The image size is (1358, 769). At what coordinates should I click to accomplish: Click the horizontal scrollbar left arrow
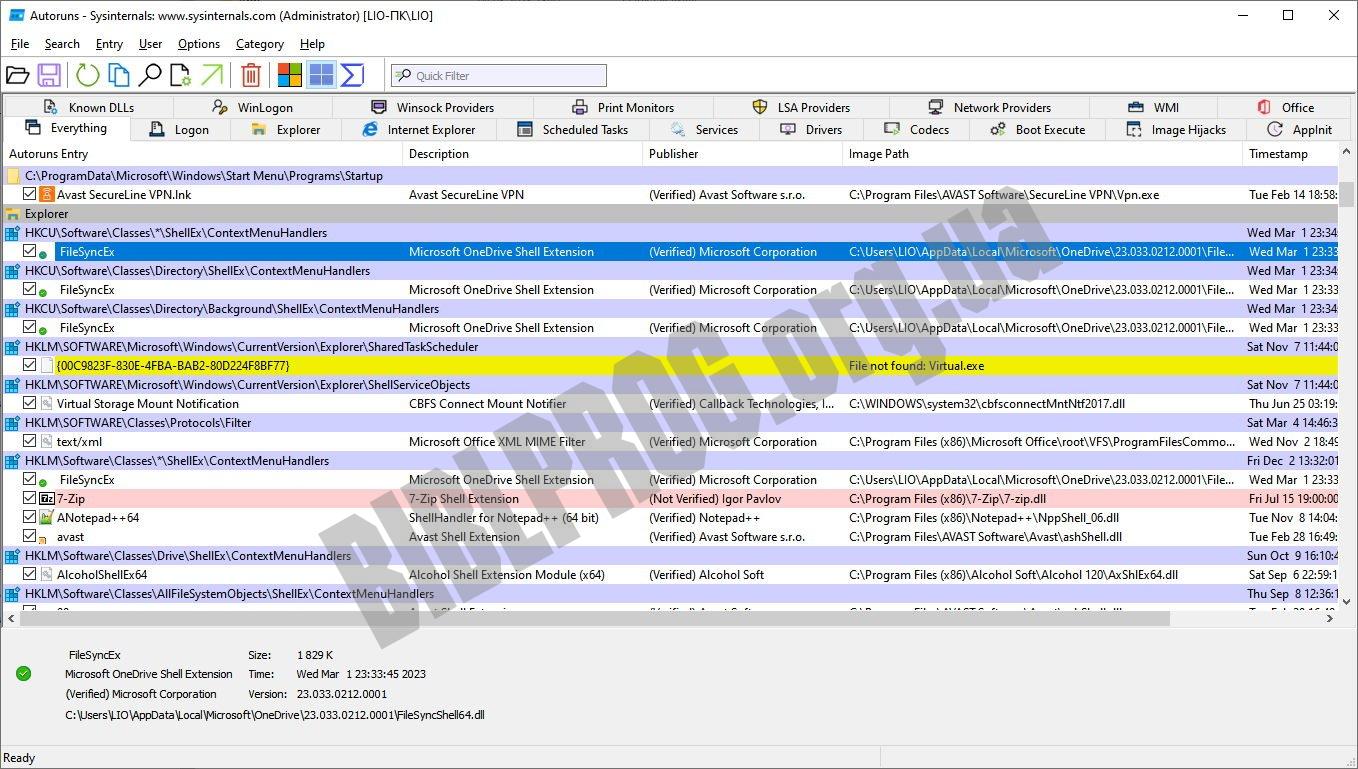coord(11,619)
